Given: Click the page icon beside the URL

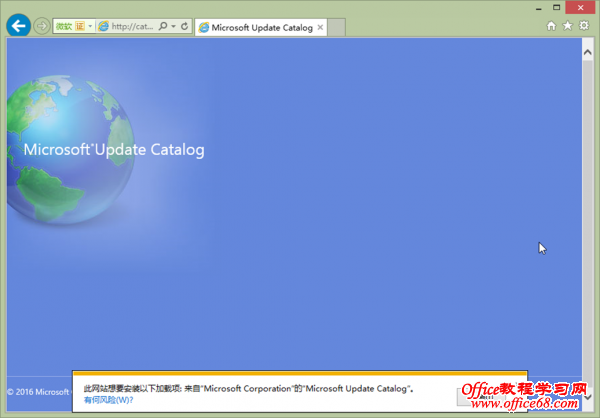Looking at the screenshot, I should [x=103, y=26].
